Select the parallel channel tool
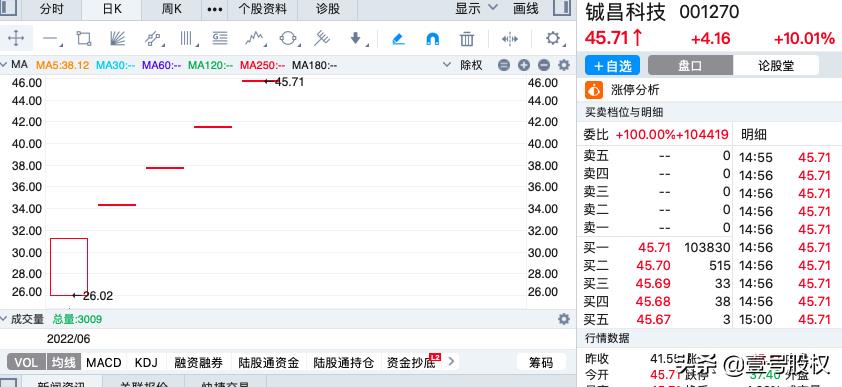The height and width of the screenshot is (387, 842). click(153, 38)
